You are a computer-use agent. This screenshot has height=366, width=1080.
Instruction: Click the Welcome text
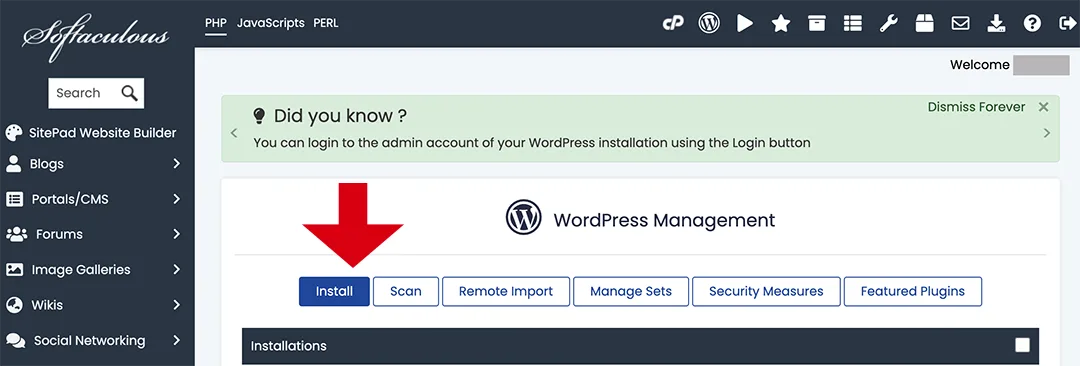[x=980, y=65]
